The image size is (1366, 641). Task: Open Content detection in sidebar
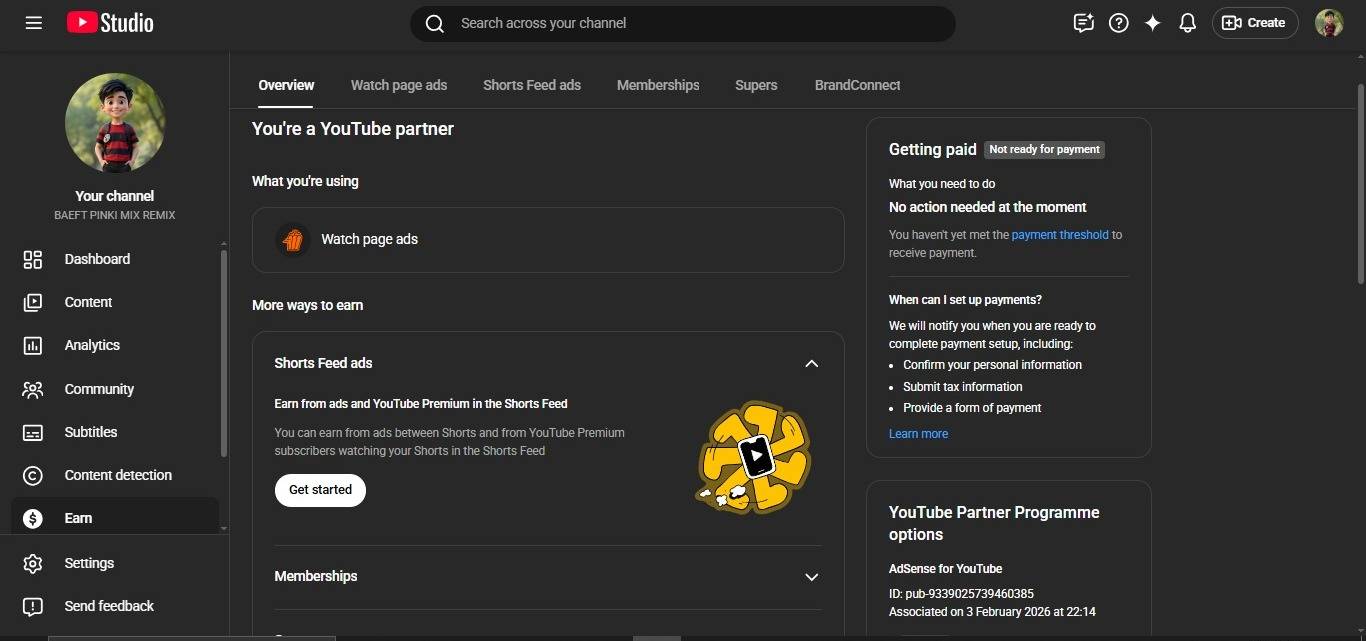[x=118, y=475]
